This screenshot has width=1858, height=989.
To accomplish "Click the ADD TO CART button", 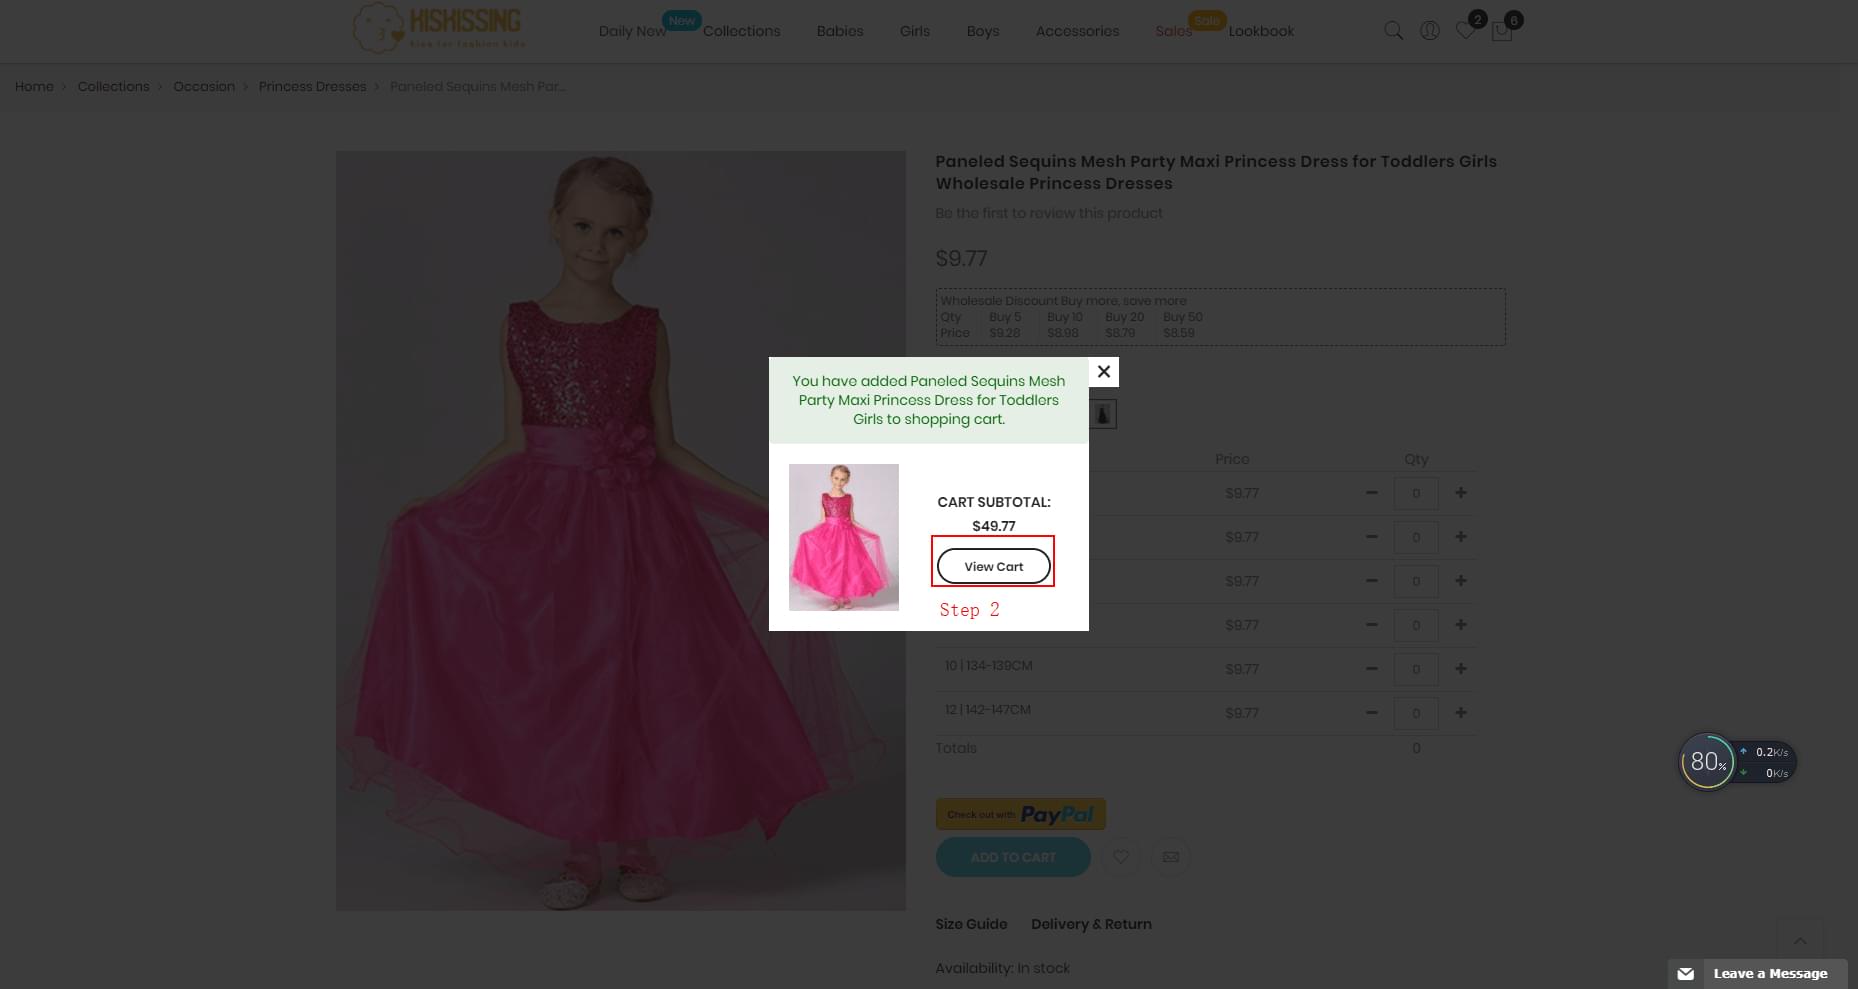I will (x=1012, y=857).
